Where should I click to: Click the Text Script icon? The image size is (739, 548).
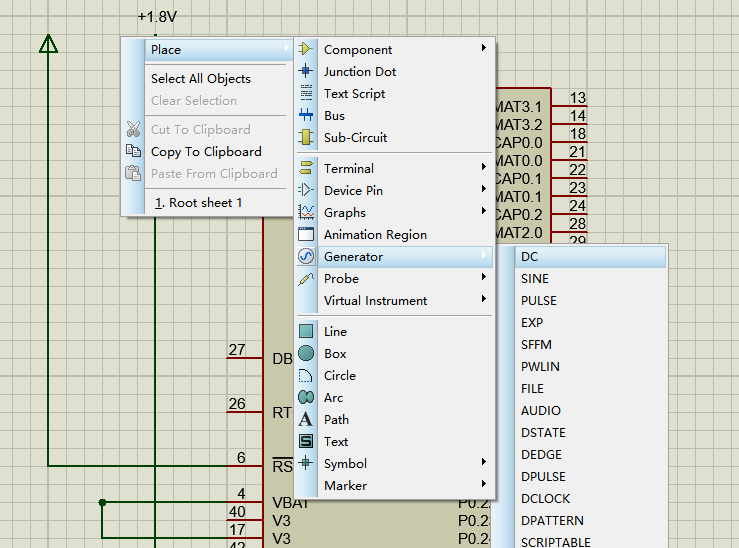coord(306,93)
